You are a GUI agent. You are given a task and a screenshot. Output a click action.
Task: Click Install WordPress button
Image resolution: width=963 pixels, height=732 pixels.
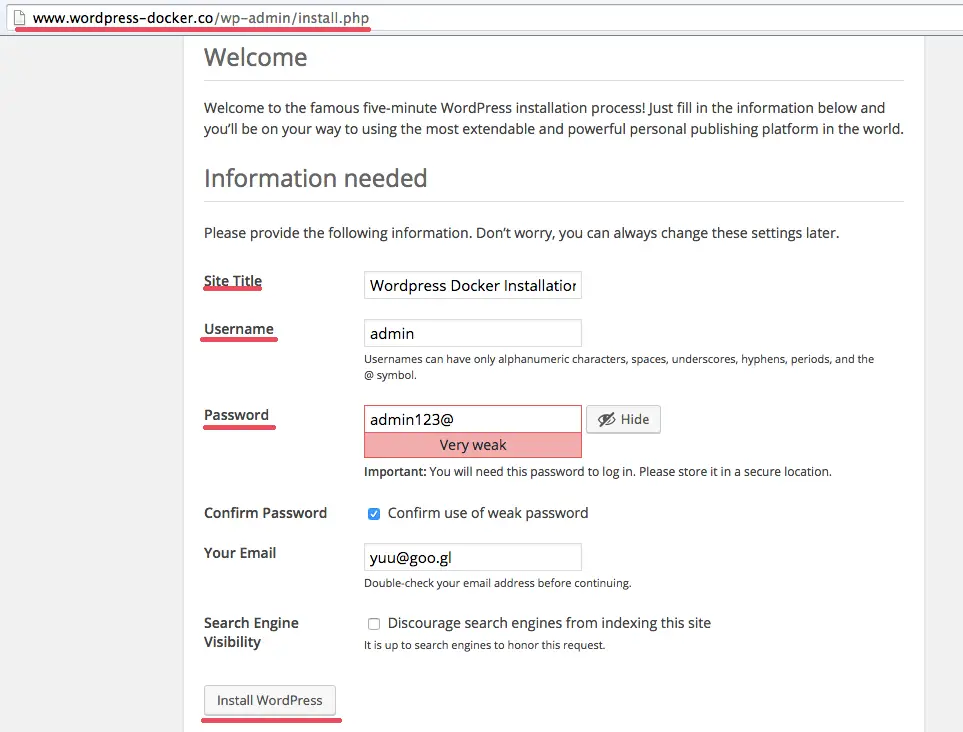(x=270, y=700)
